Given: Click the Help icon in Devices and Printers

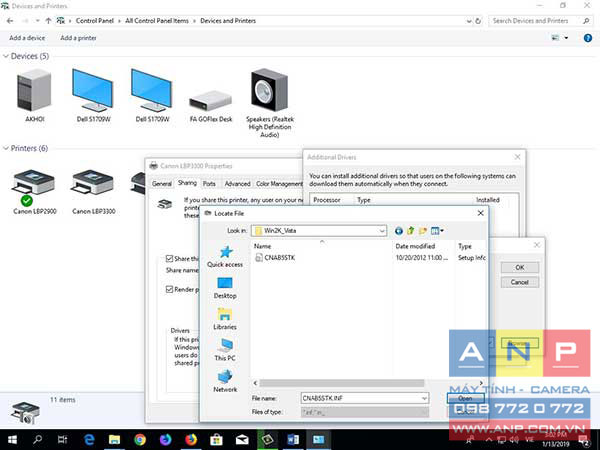Looking at the screenshot, I should [x=588, y=38].
